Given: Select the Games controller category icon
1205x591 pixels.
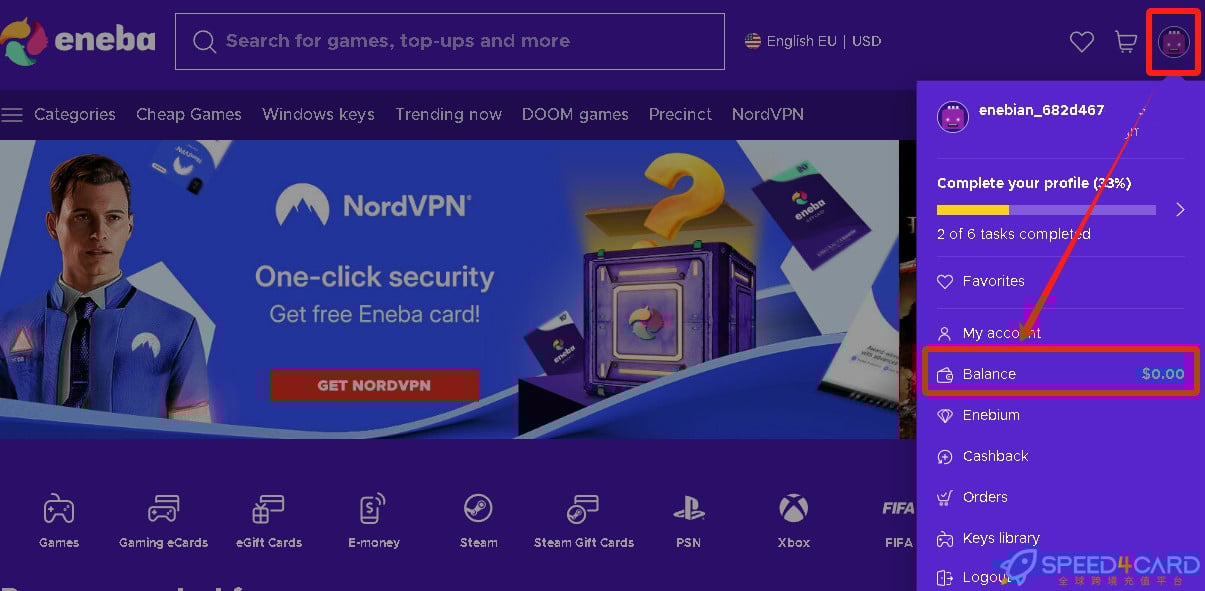Looking at the screenshot, I should point(59,509).
